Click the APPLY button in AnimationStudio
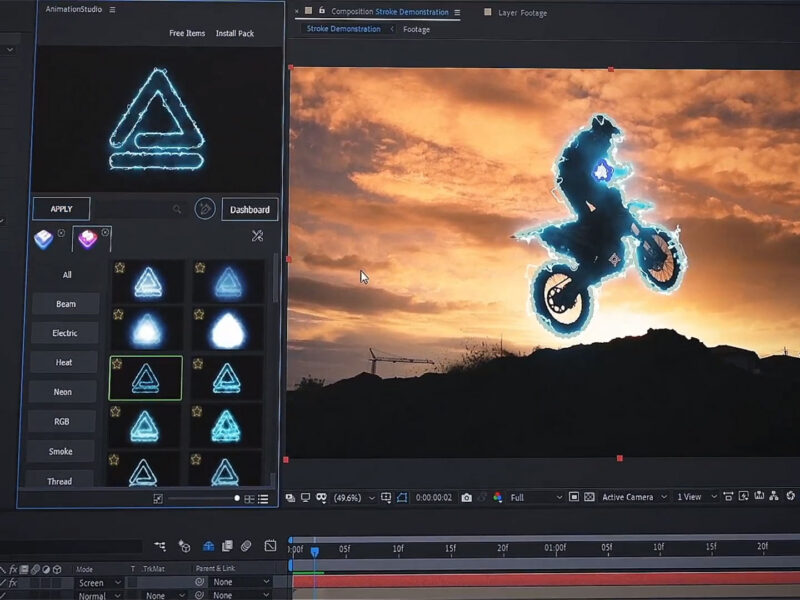The width and height of the screenshot is (800, 600). [x=61, y=209]
